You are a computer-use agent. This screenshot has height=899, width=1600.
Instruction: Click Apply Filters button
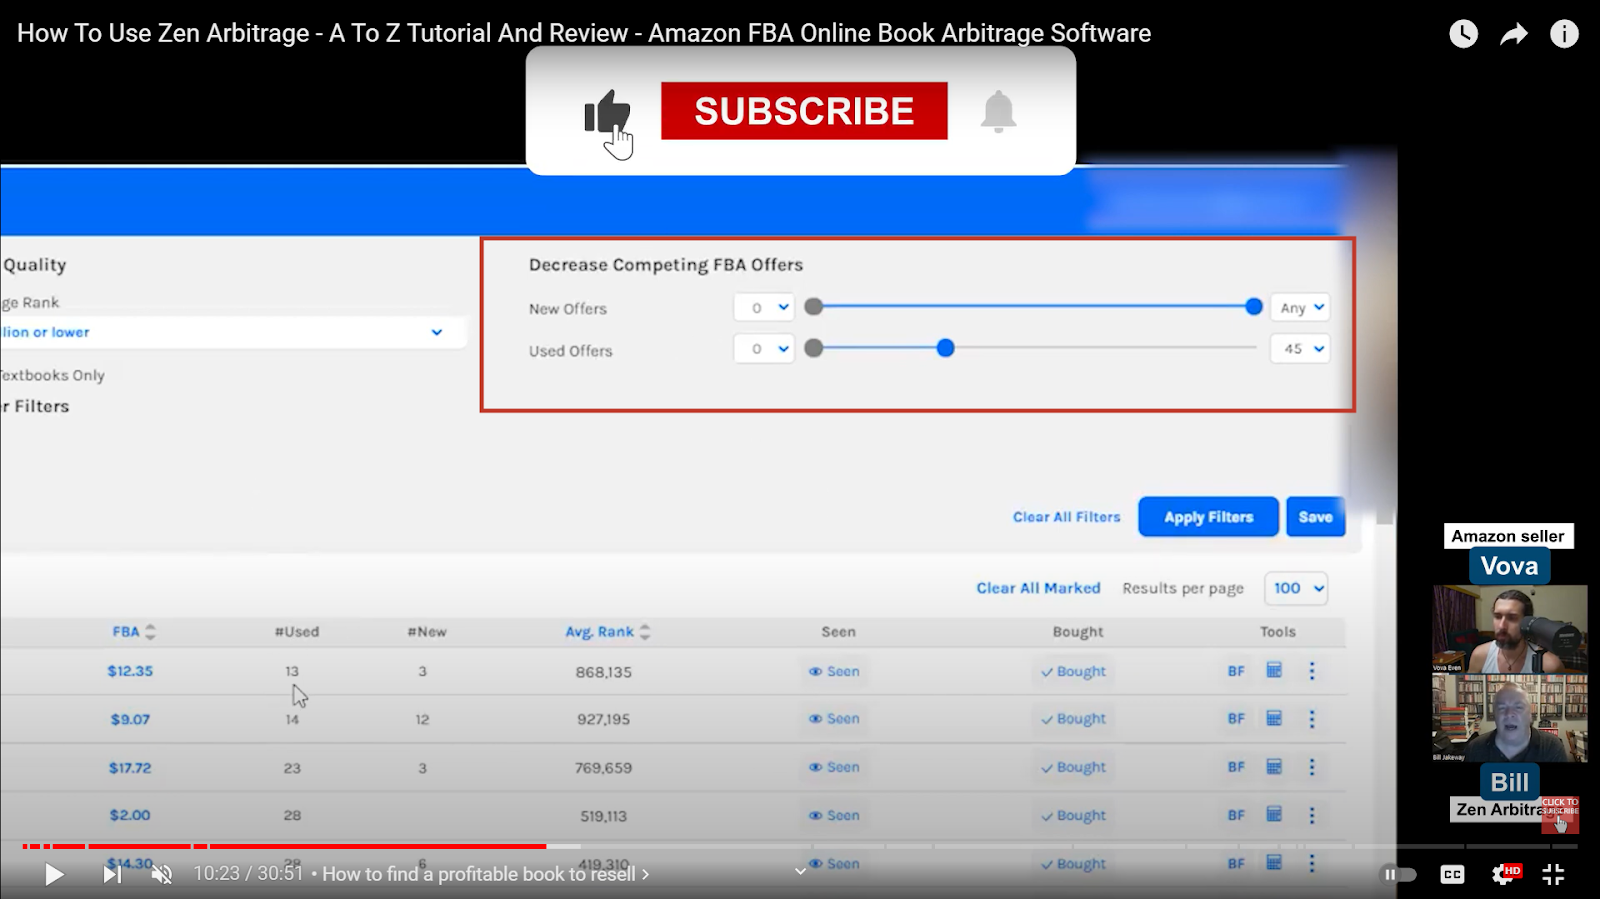click(x=1208, y=517)
